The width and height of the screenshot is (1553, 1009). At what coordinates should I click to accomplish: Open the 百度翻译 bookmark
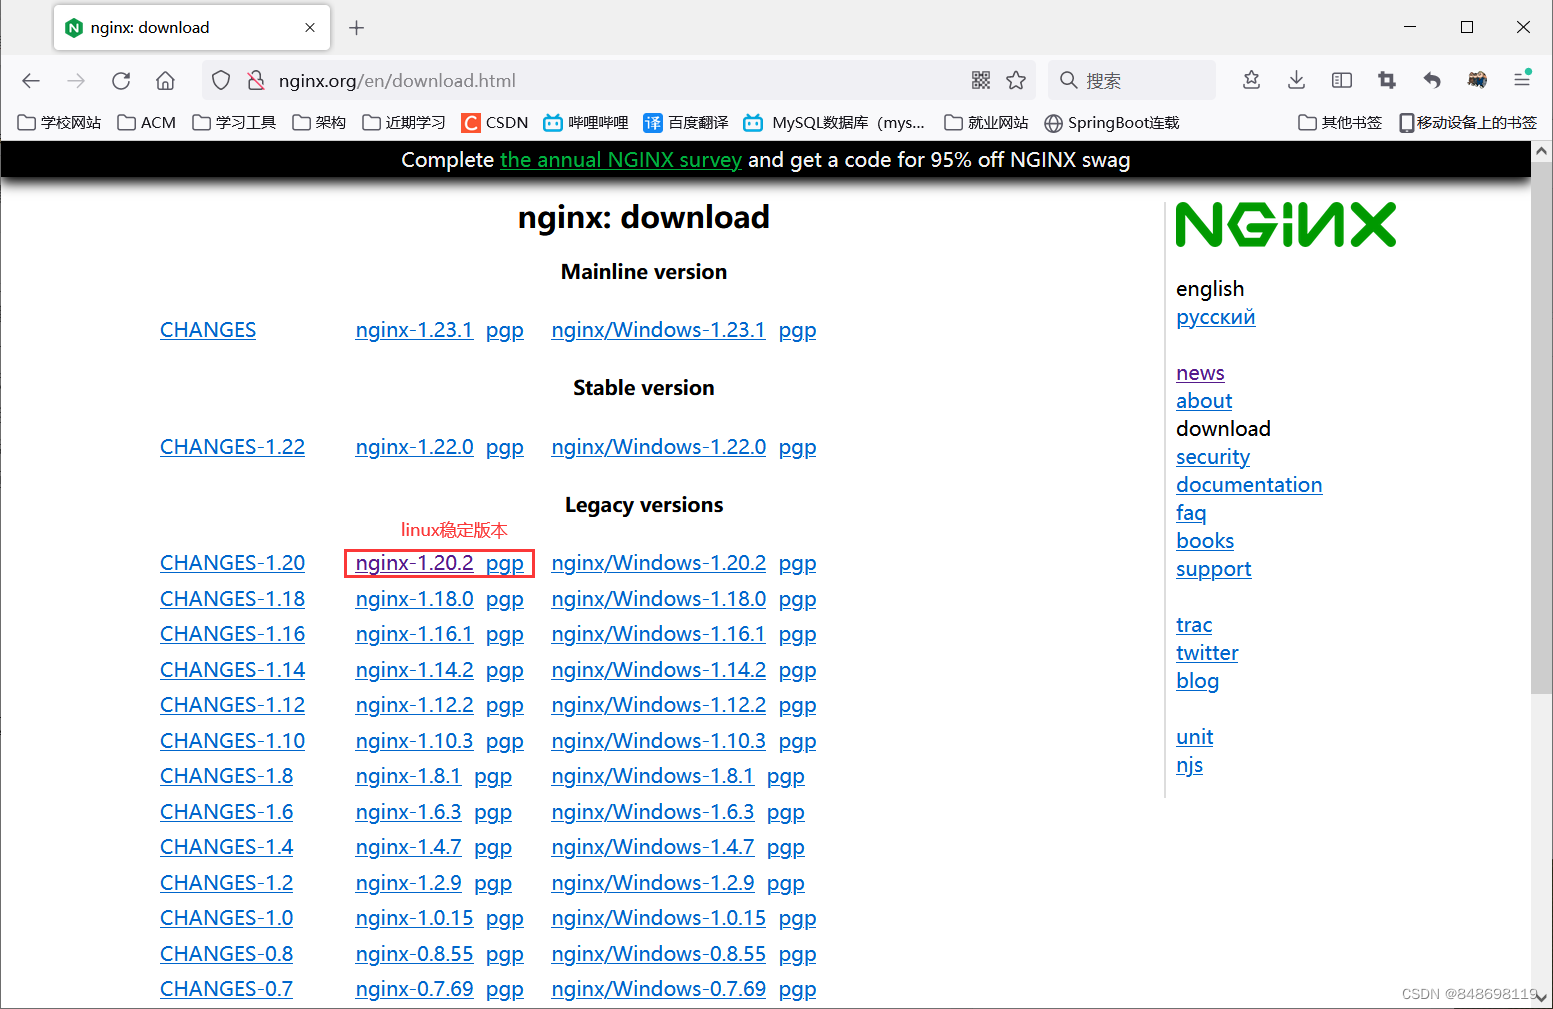686,123
